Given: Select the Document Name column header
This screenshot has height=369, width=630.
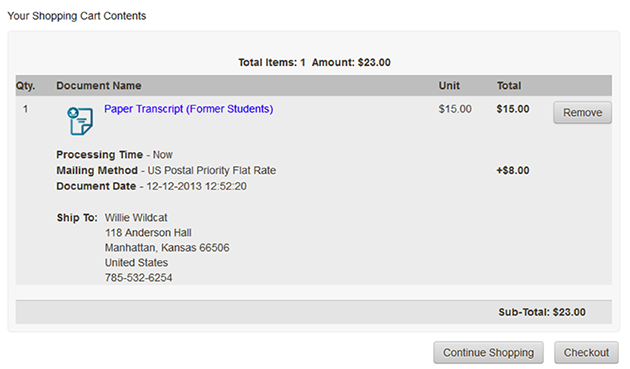Looking at the screenshot, I should pos(99,86).
